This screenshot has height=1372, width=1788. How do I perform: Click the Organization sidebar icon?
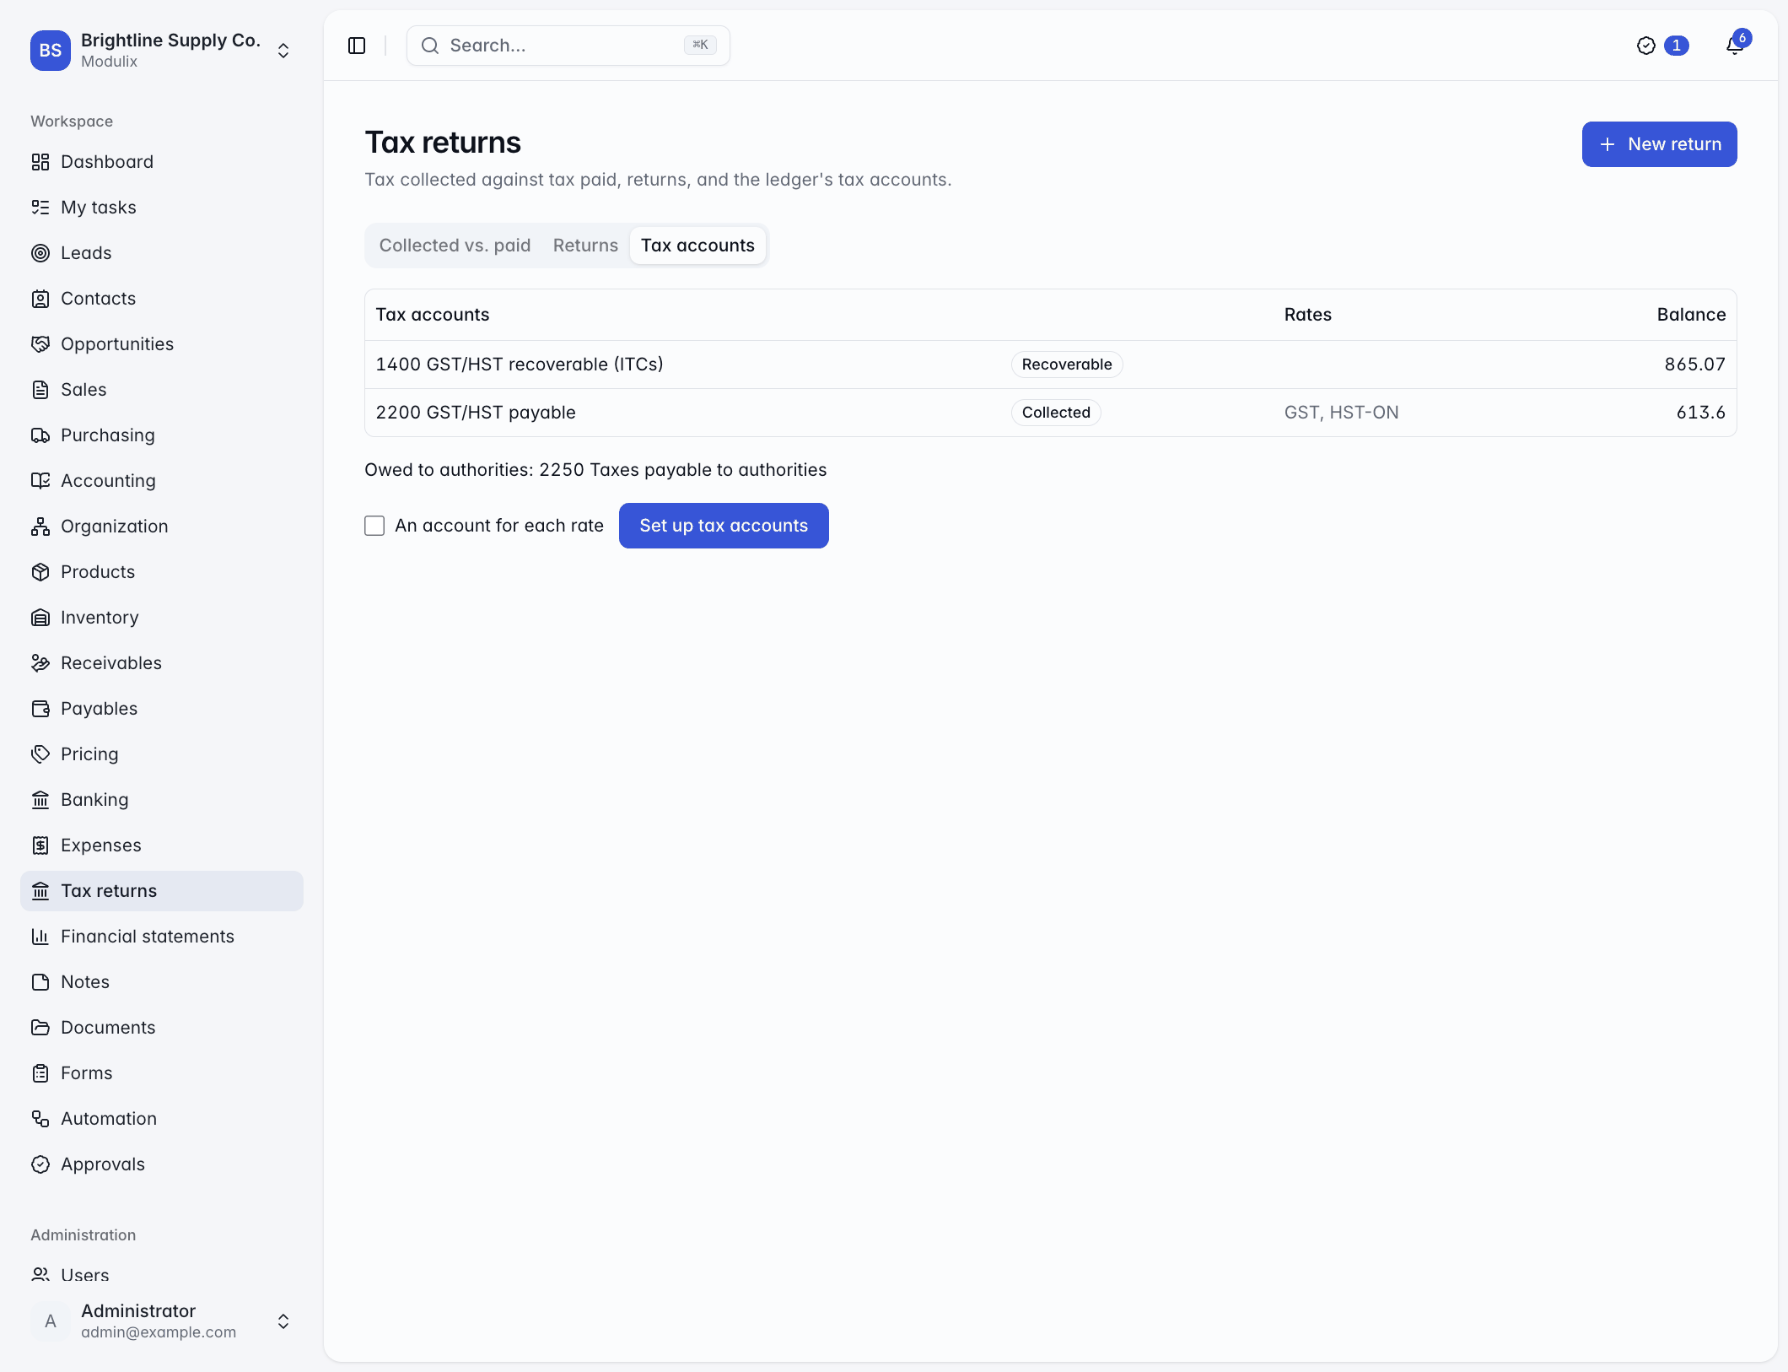pos(40,527)
